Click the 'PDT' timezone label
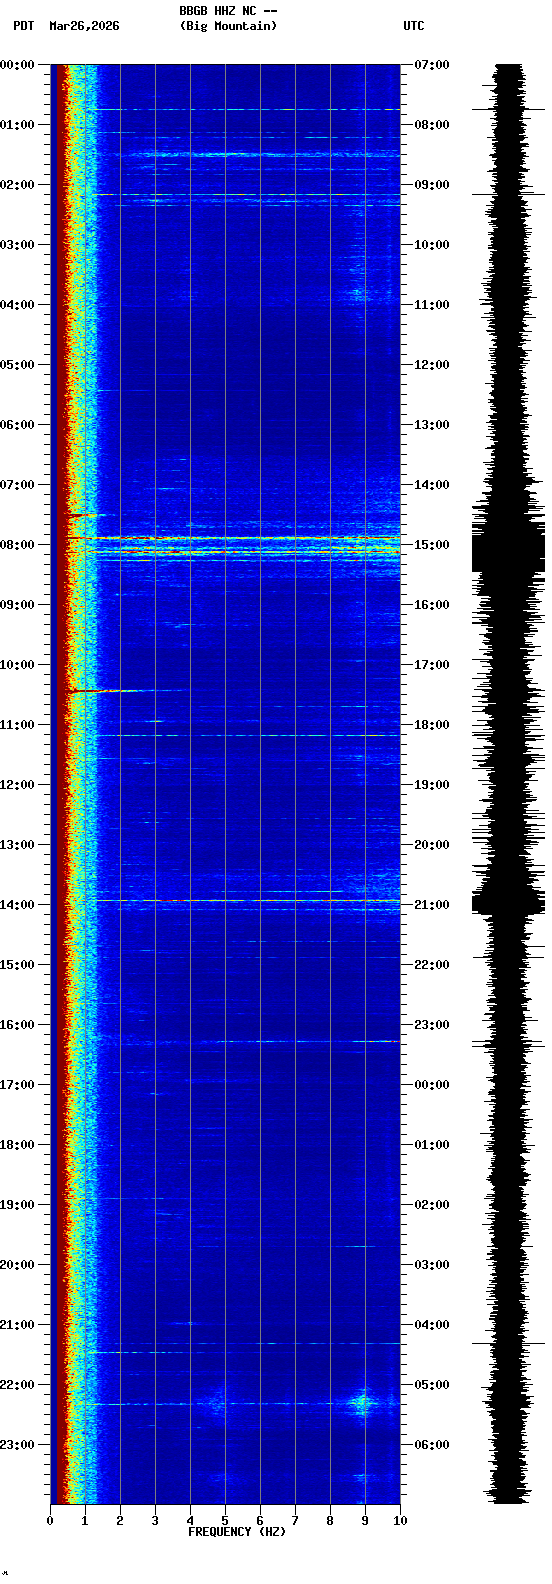 pos(23,26)
